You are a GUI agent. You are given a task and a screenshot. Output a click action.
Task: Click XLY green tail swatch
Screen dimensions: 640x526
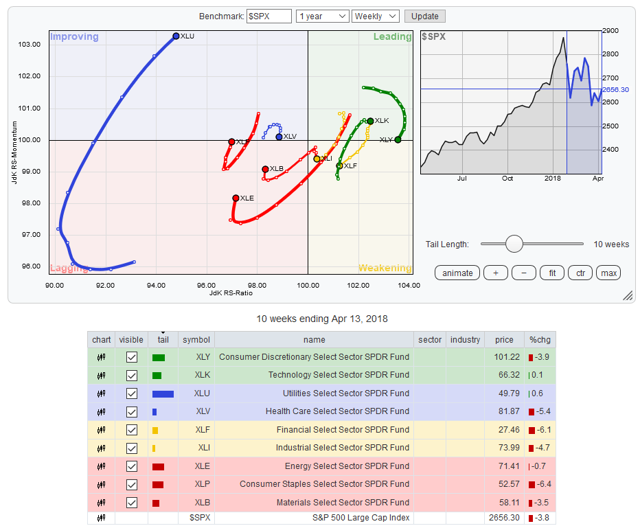tap(158, 358)
